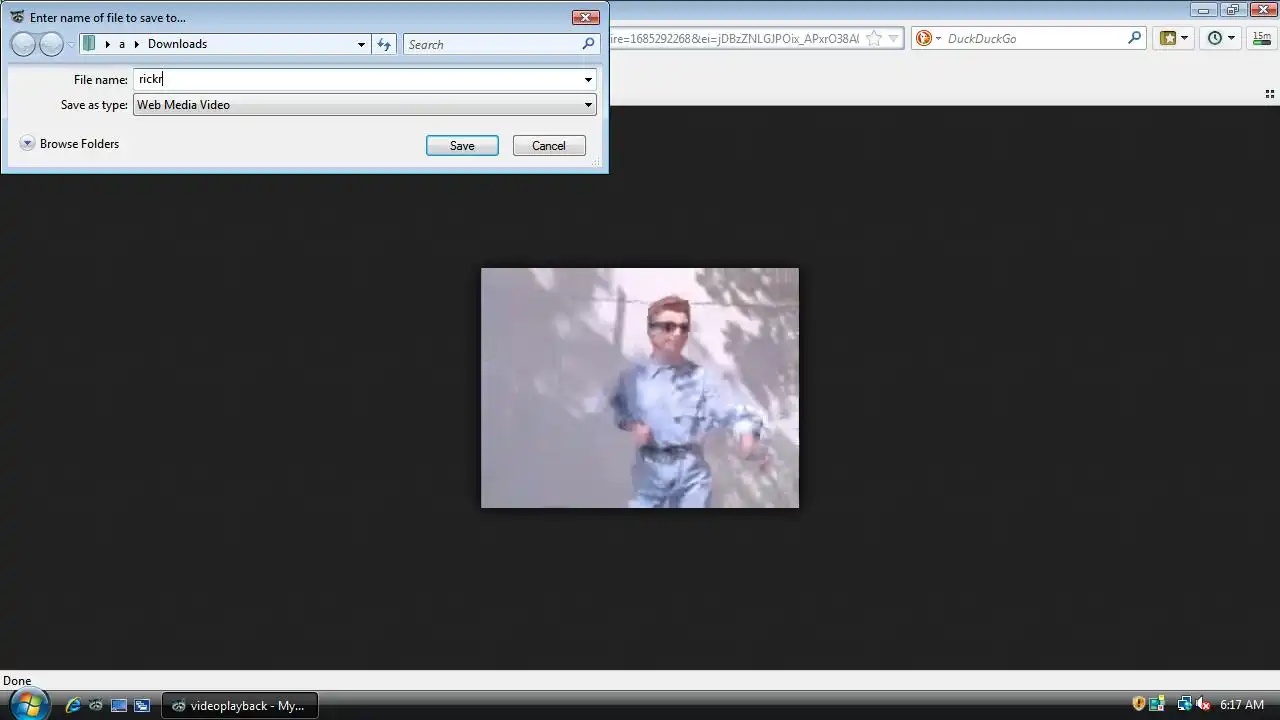Click the video frame in the browser

pyautogui.click(x=640, y=388)
